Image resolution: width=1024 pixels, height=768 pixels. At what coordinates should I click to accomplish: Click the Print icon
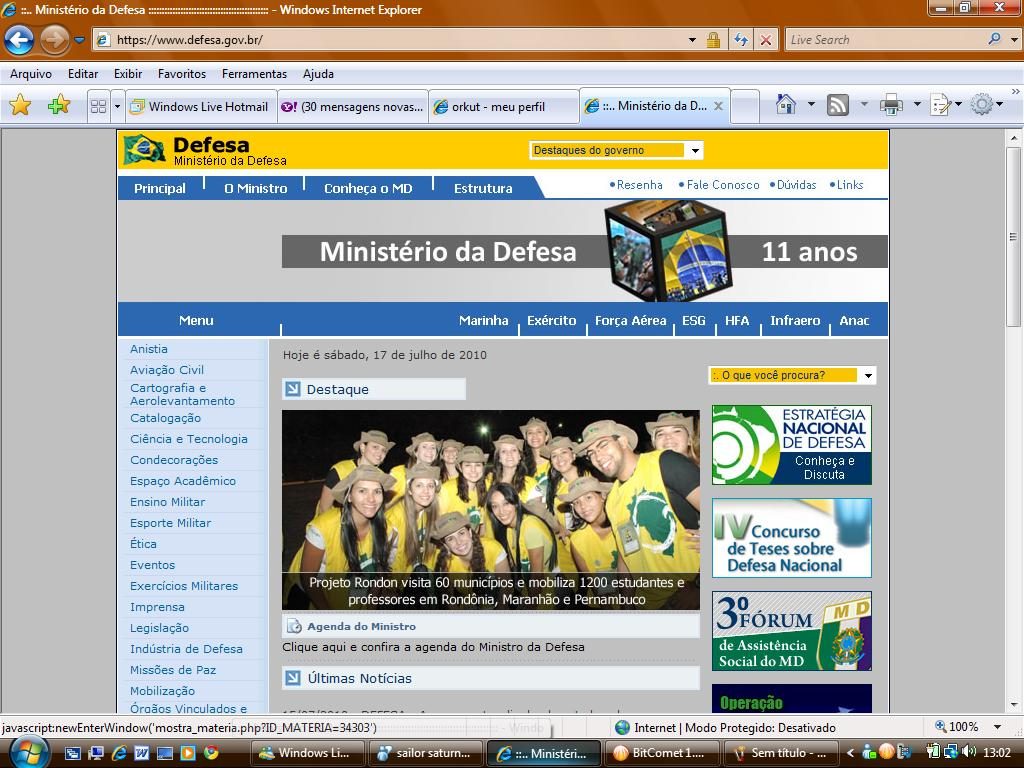point(891,104)
